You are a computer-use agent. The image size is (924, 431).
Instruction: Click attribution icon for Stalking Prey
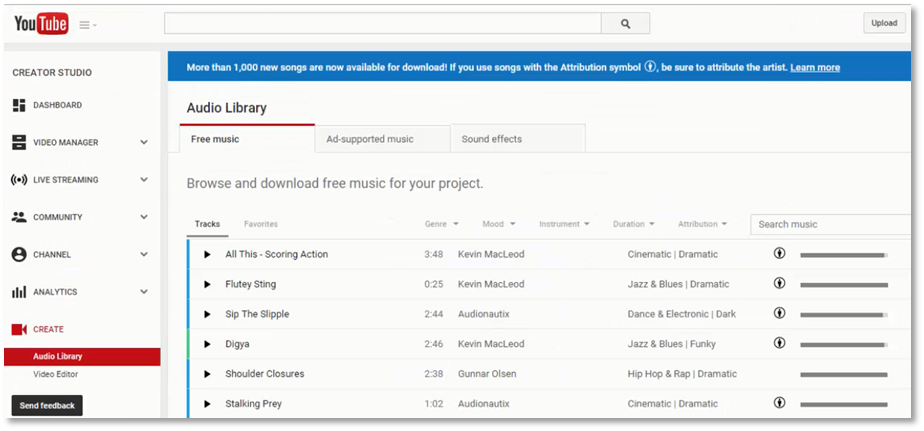click(x=780, y=403)
